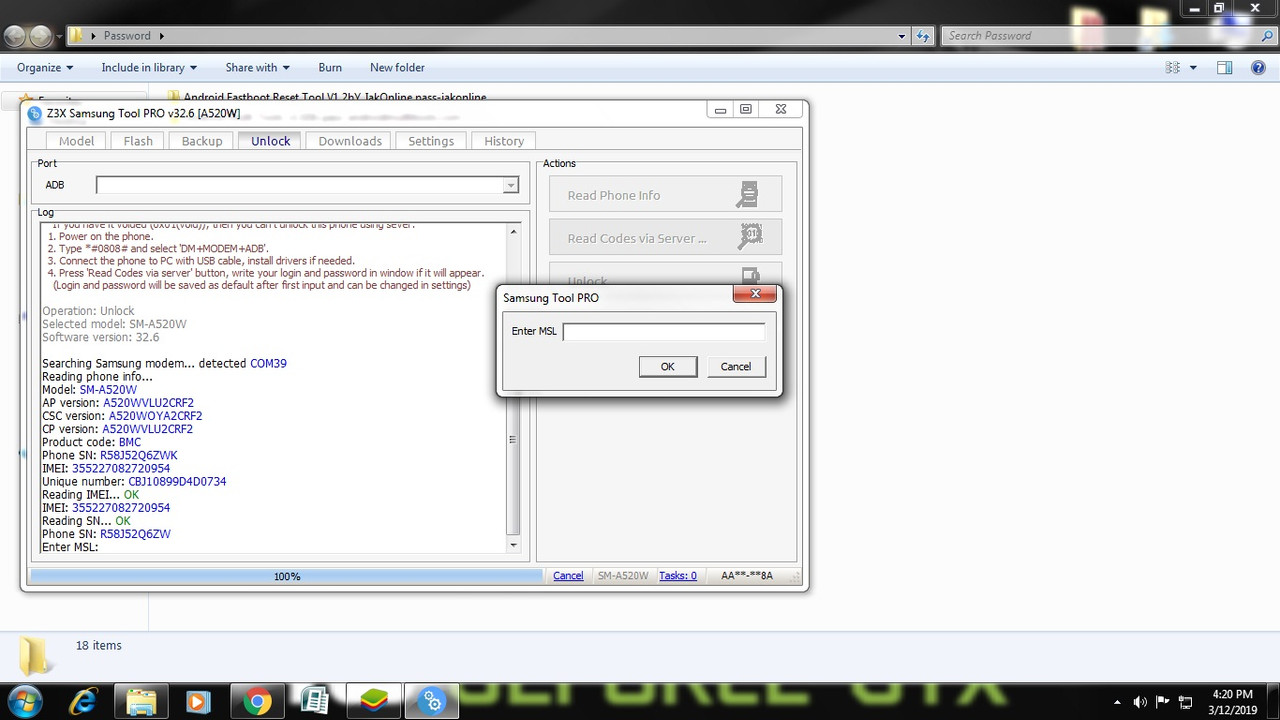Confirm the MSL dialog with OK

click(x=667, y=367)
